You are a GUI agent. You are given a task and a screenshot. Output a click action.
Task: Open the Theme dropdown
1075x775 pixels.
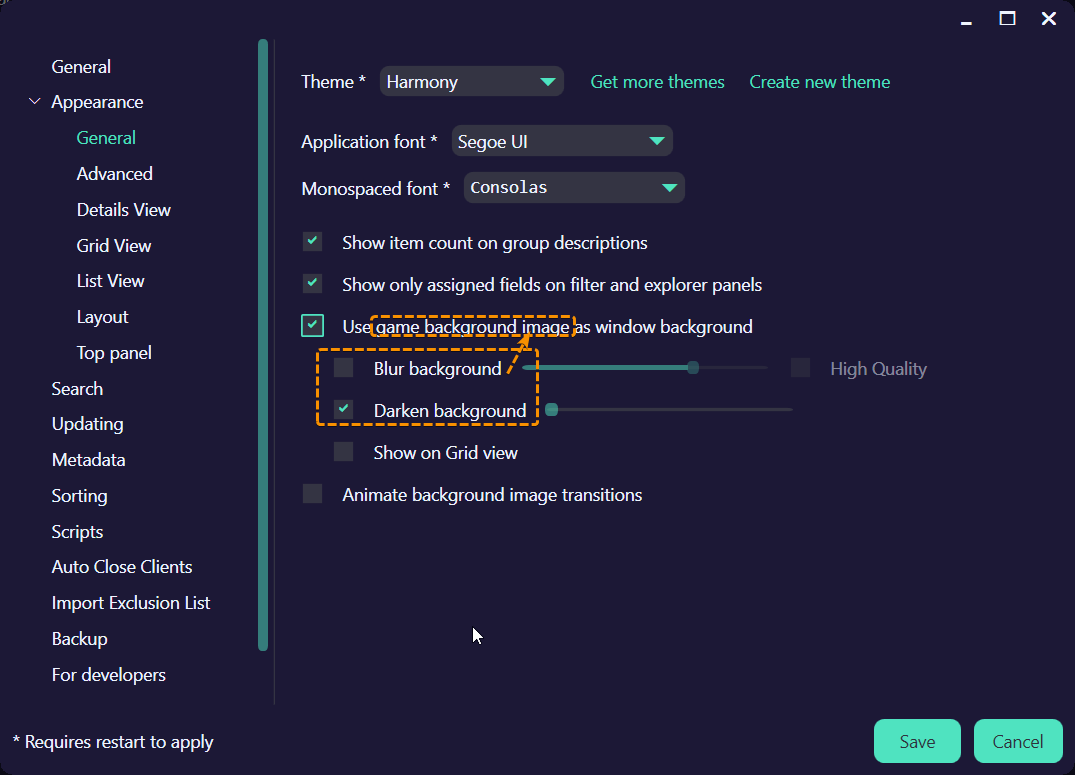(x=471, y=81)
